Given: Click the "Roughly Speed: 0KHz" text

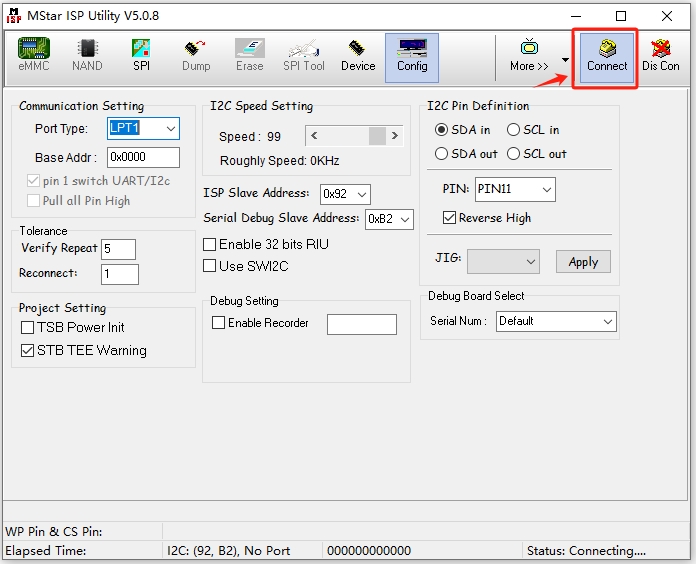Looking at the screenshot, I should (x=280, y=161).
